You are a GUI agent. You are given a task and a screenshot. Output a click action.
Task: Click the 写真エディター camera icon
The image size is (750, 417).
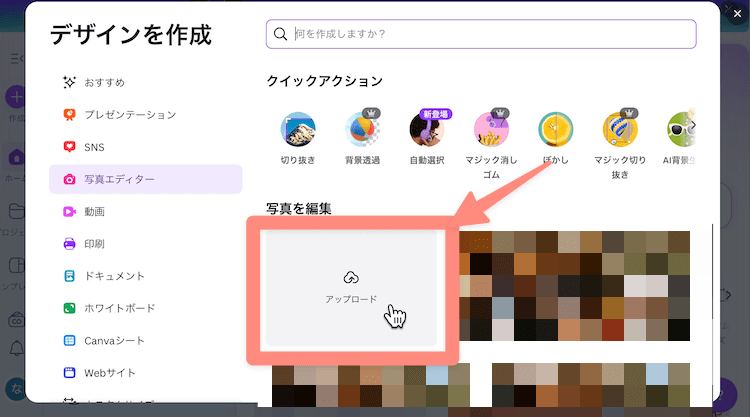click(x=69, y=179)
